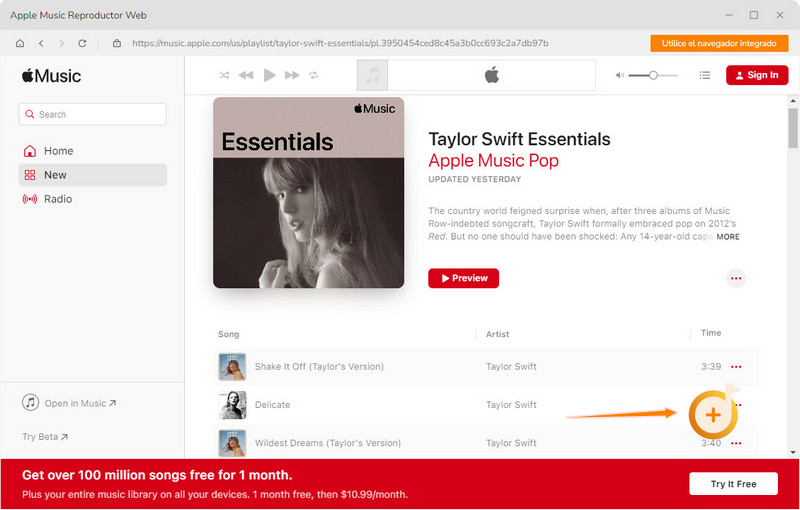Open the Apple Music Pop curator link

click(493, 160)
